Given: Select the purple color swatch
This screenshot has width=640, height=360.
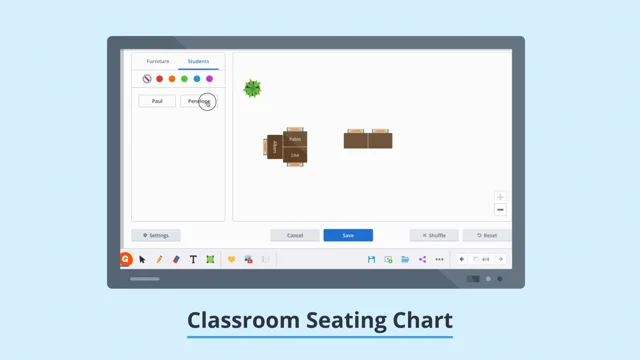Looking at the screenshot, I should pyautogui.click(x=209, y=79).
